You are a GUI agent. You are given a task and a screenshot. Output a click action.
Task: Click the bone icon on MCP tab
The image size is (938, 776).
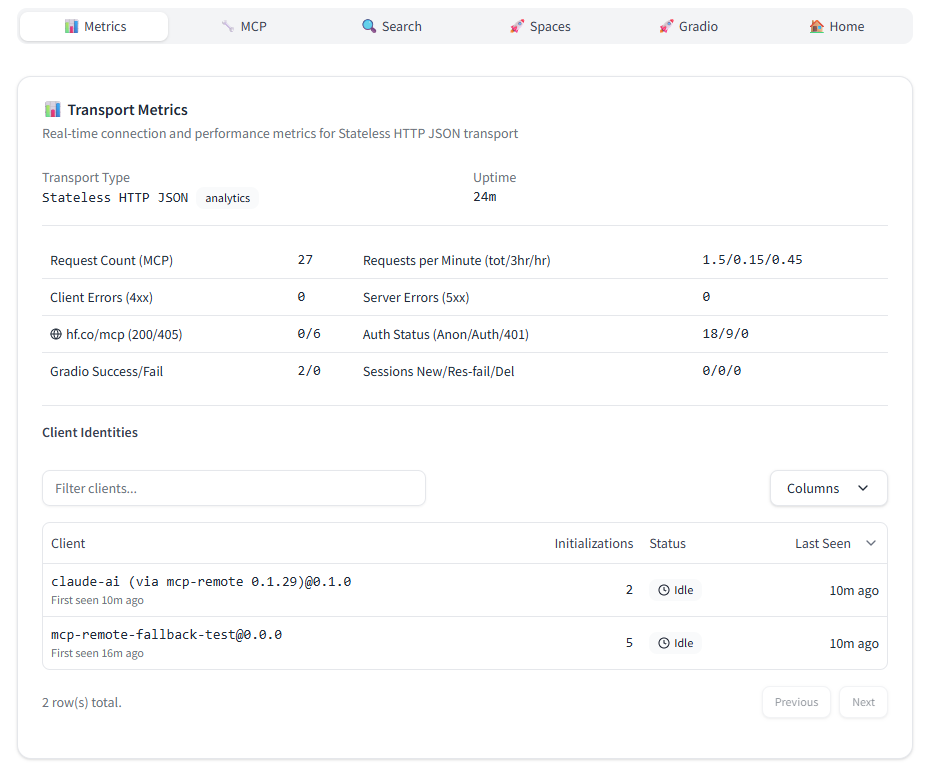[228, 27]
